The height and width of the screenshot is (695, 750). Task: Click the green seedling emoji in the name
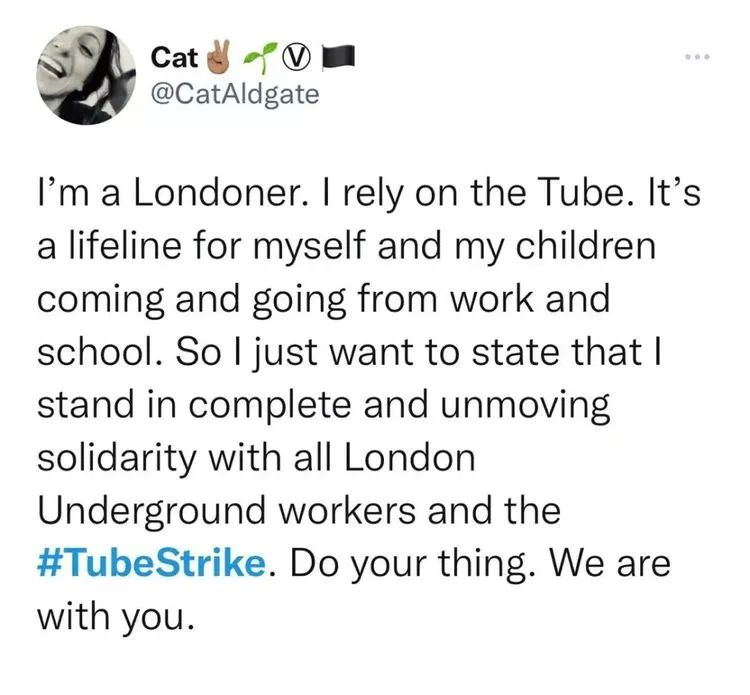click(260, 58)
